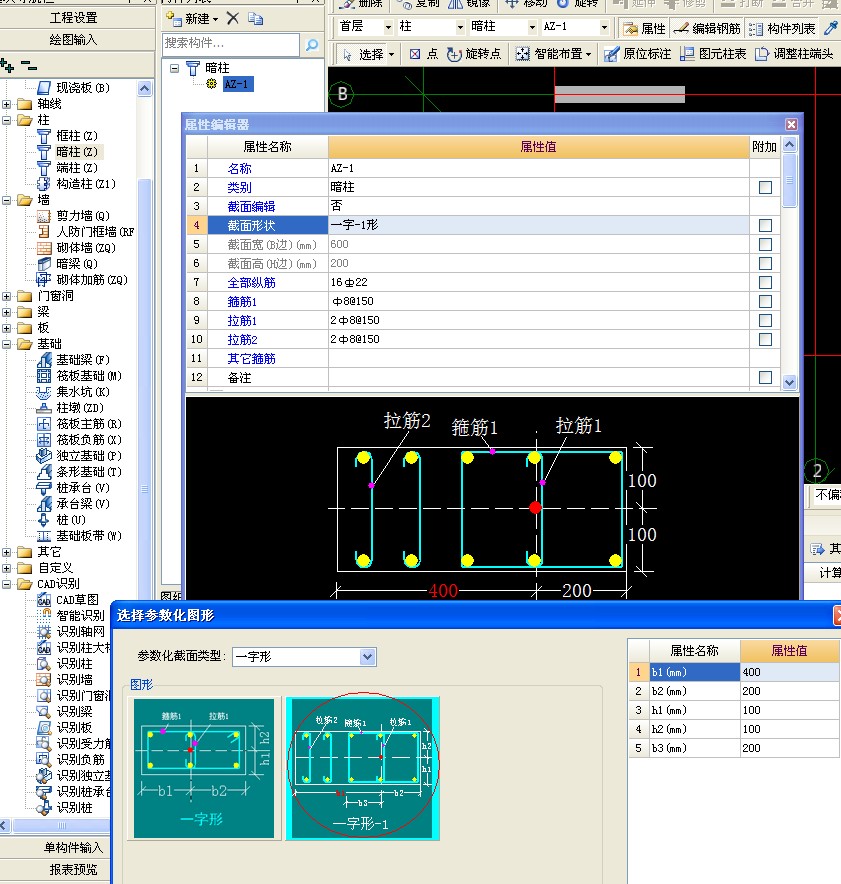Click 原位标注 in-place annotation tool

[x=638, y=54]
